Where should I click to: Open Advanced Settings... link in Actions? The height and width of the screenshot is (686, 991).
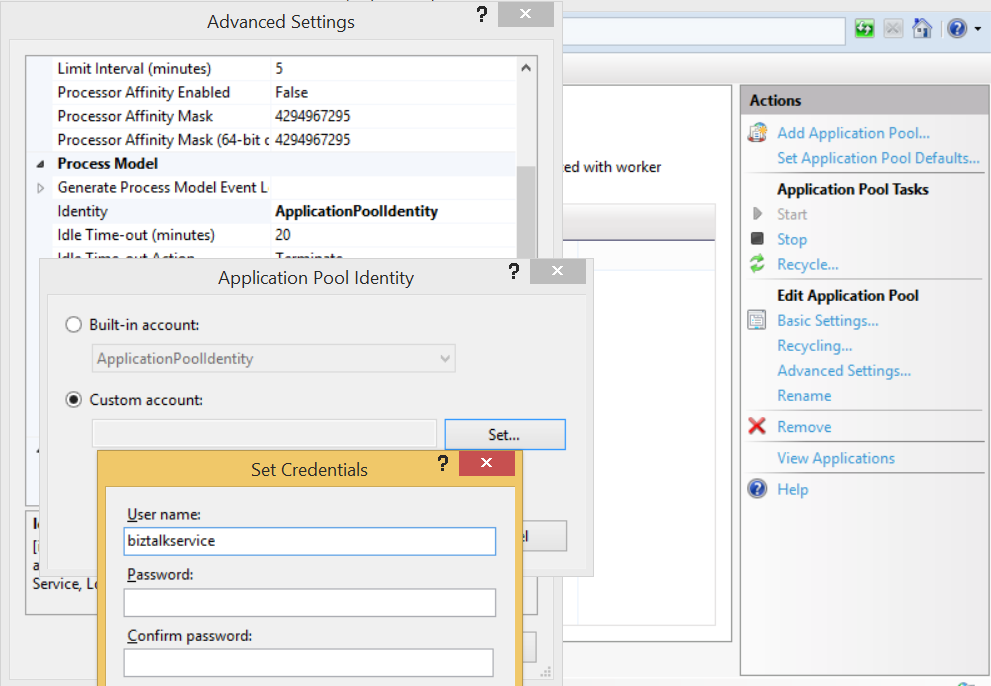[844, 371]
